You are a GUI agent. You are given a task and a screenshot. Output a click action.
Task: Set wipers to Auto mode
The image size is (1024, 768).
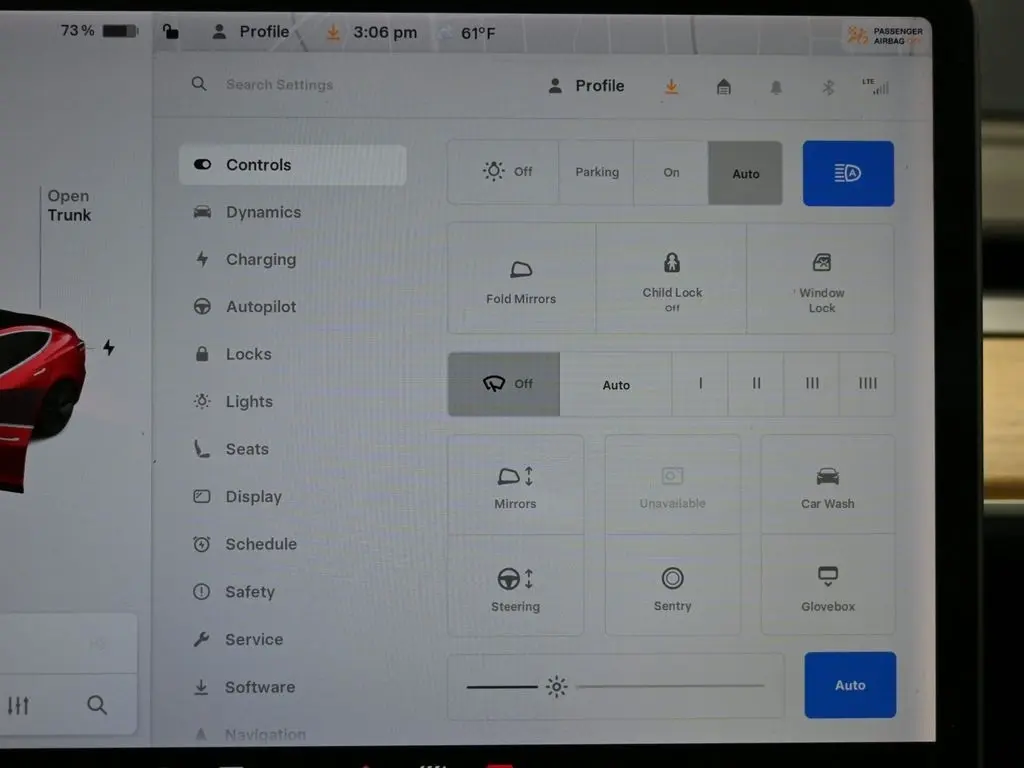click(616, 385)
